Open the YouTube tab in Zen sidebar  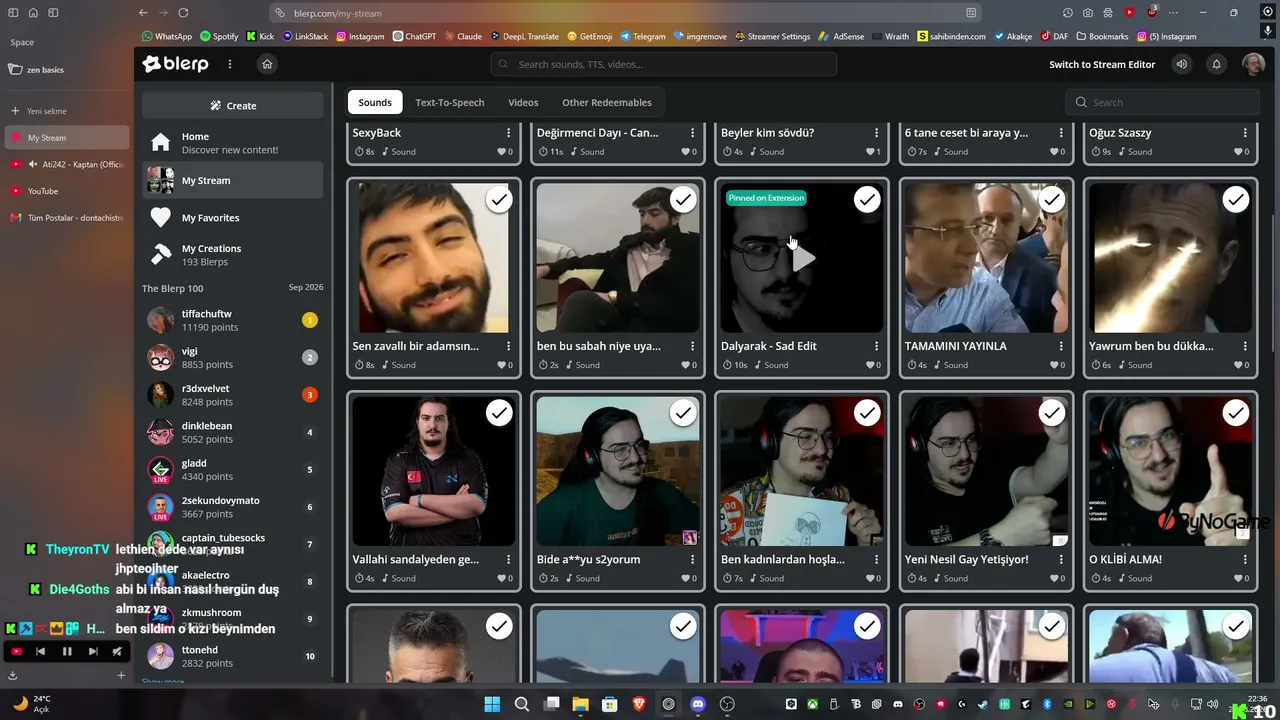(x=66, y=191)
